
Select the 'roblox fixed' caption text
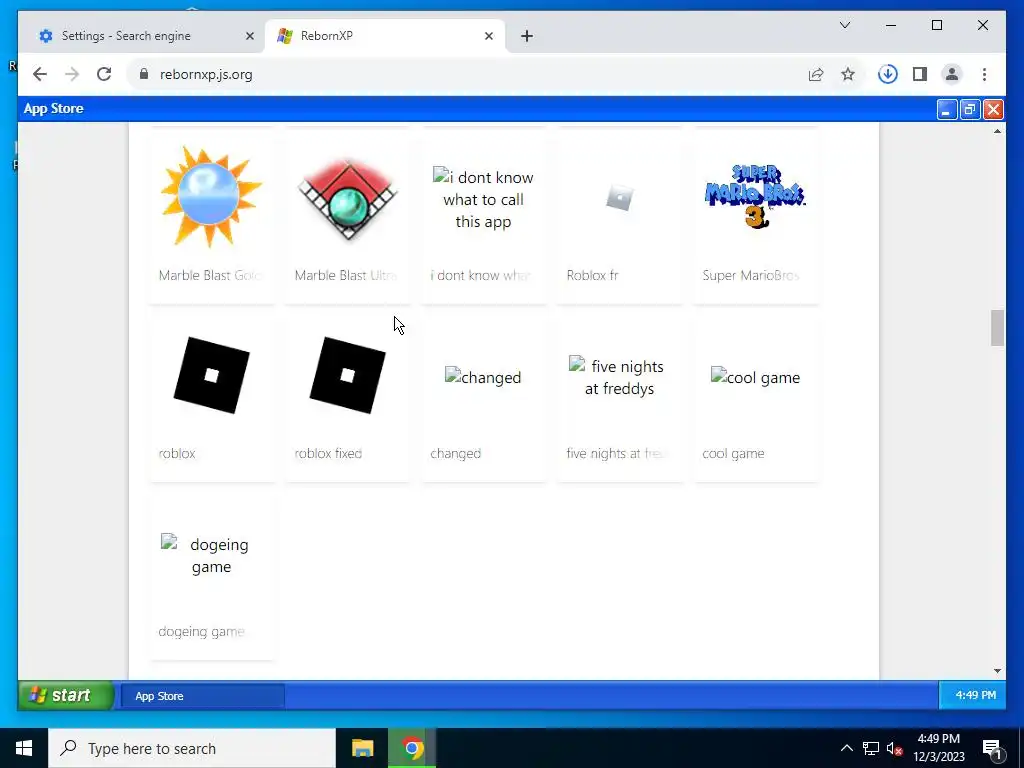328,453
